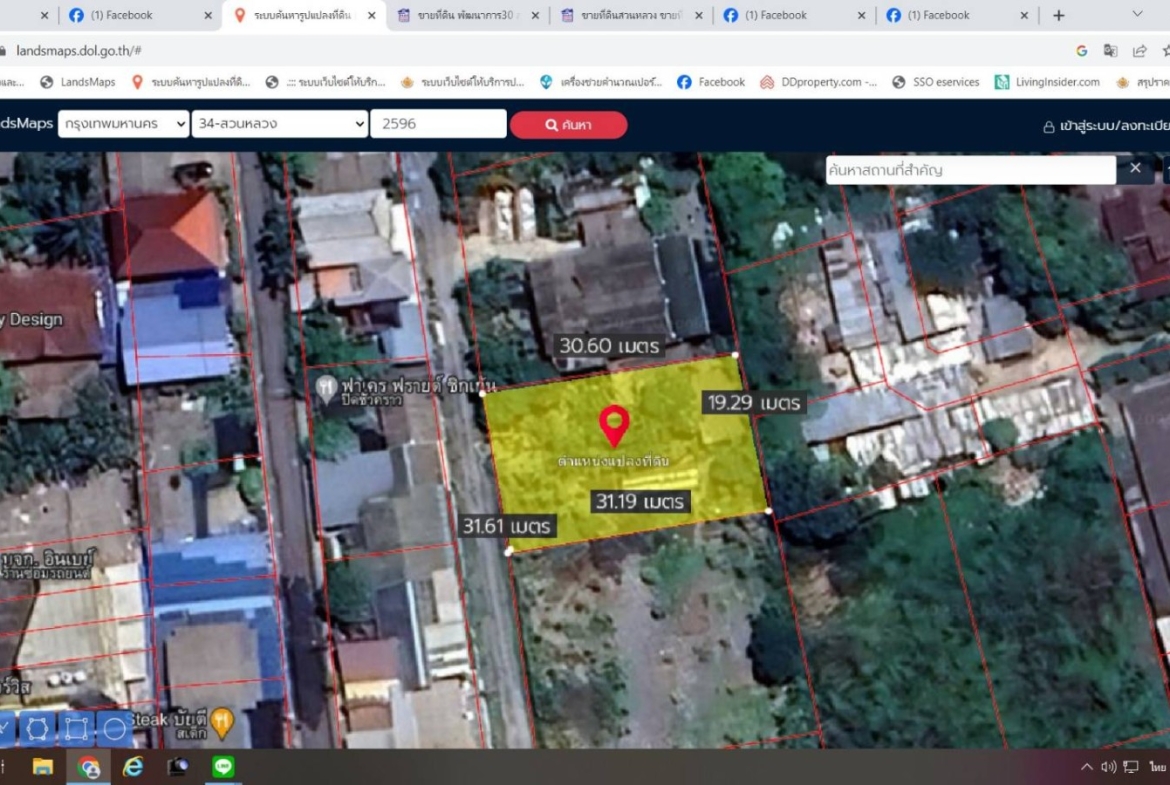This screenshot has height=785, width=1170.
Task: Show hidden system tray icons
Action: tap(1086, 766)
